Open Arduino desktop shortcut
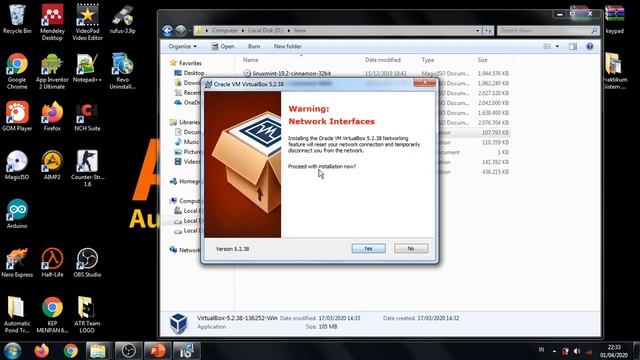This screenshot has width=640, height=360. point(17,213)
